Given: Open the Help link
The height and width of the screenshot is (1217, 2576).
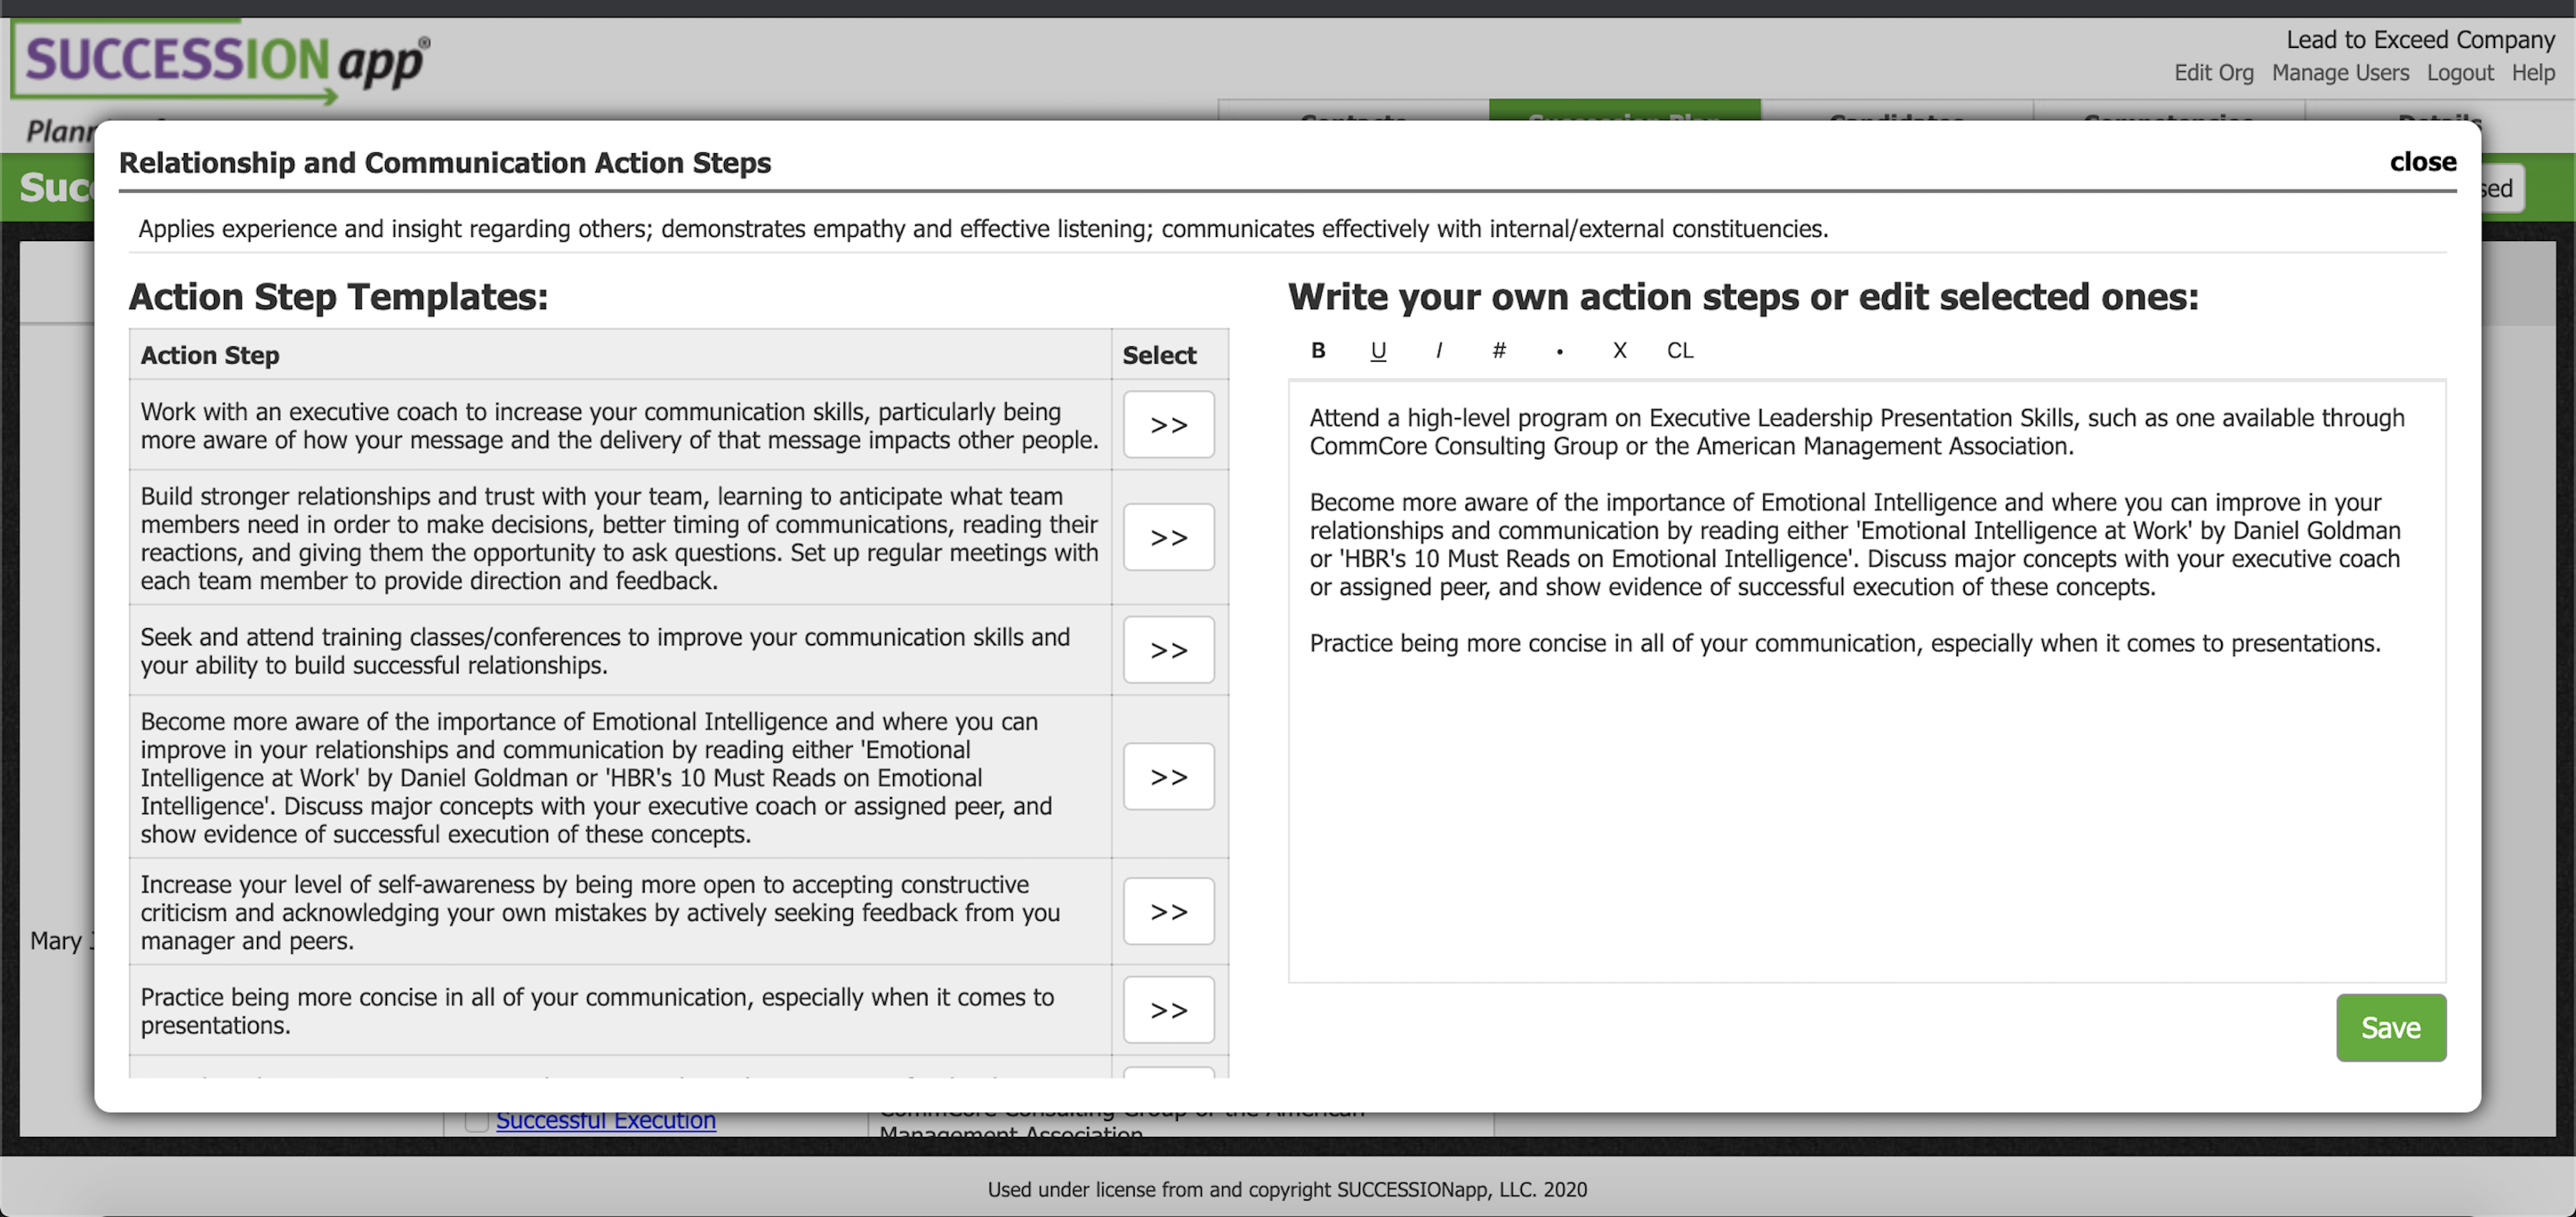Looking at the screenshot, I should tap(2533, 73).
